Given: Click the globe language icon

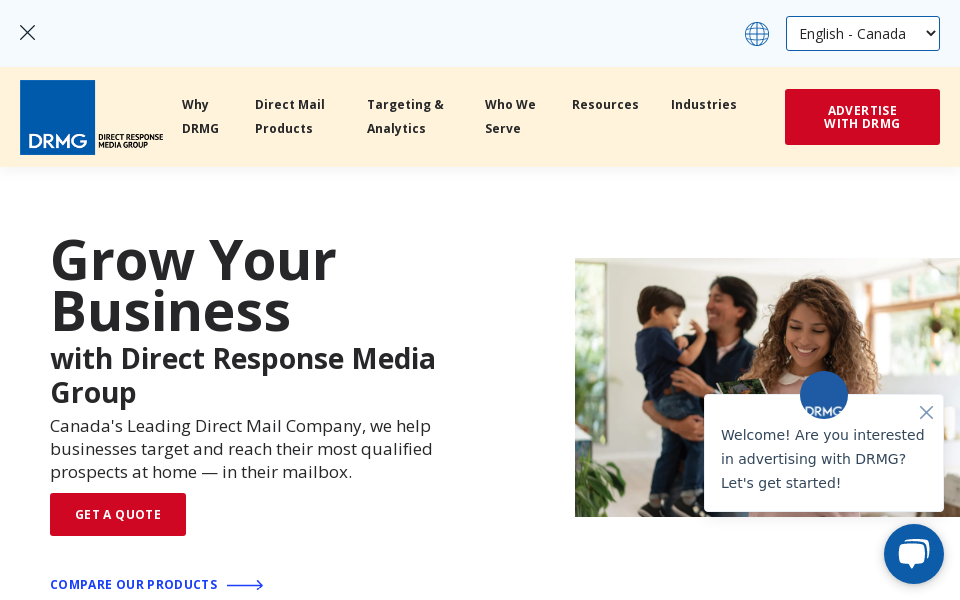Looking at the screenshot, I should point(757,34).
